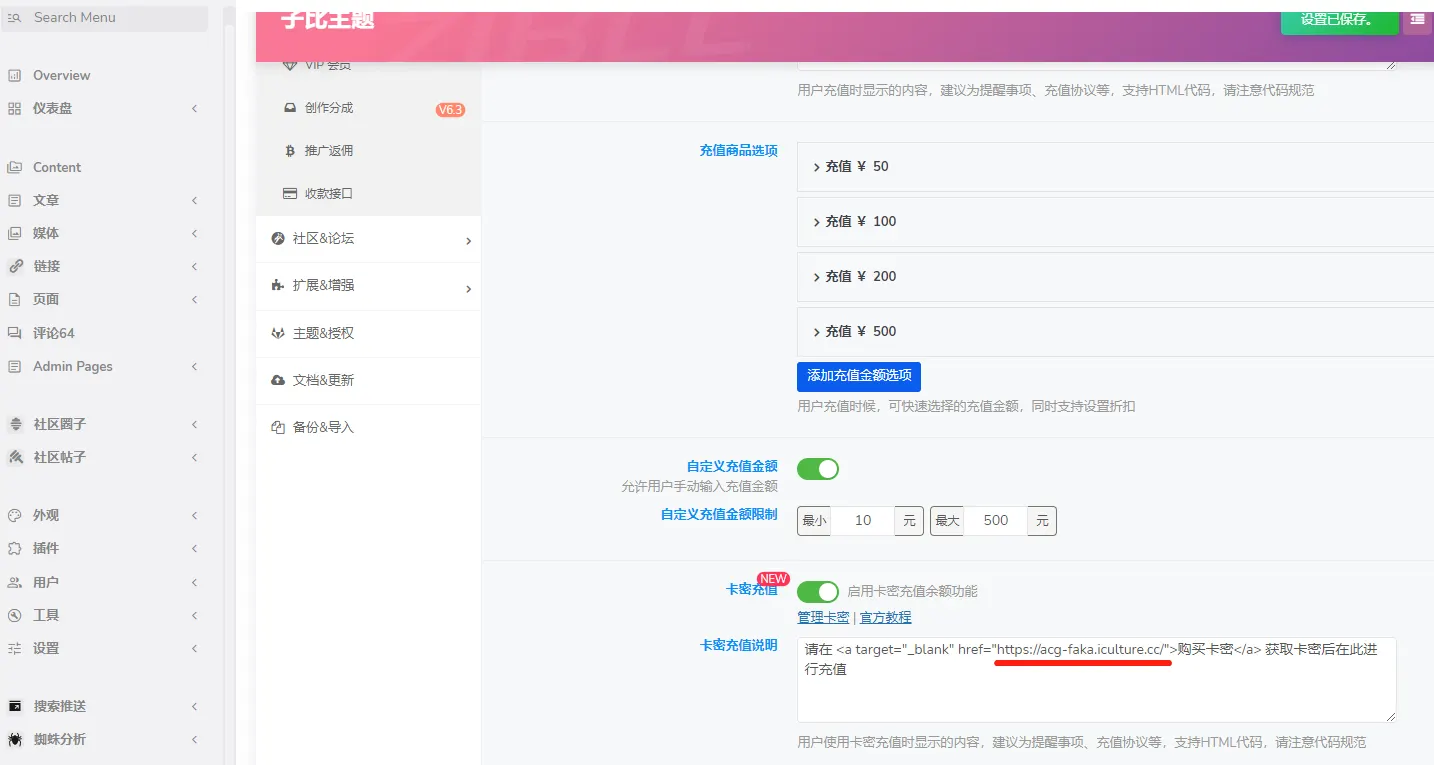
Task: Click the 文章 sidebar icon
Action: [x=14, y=200]
